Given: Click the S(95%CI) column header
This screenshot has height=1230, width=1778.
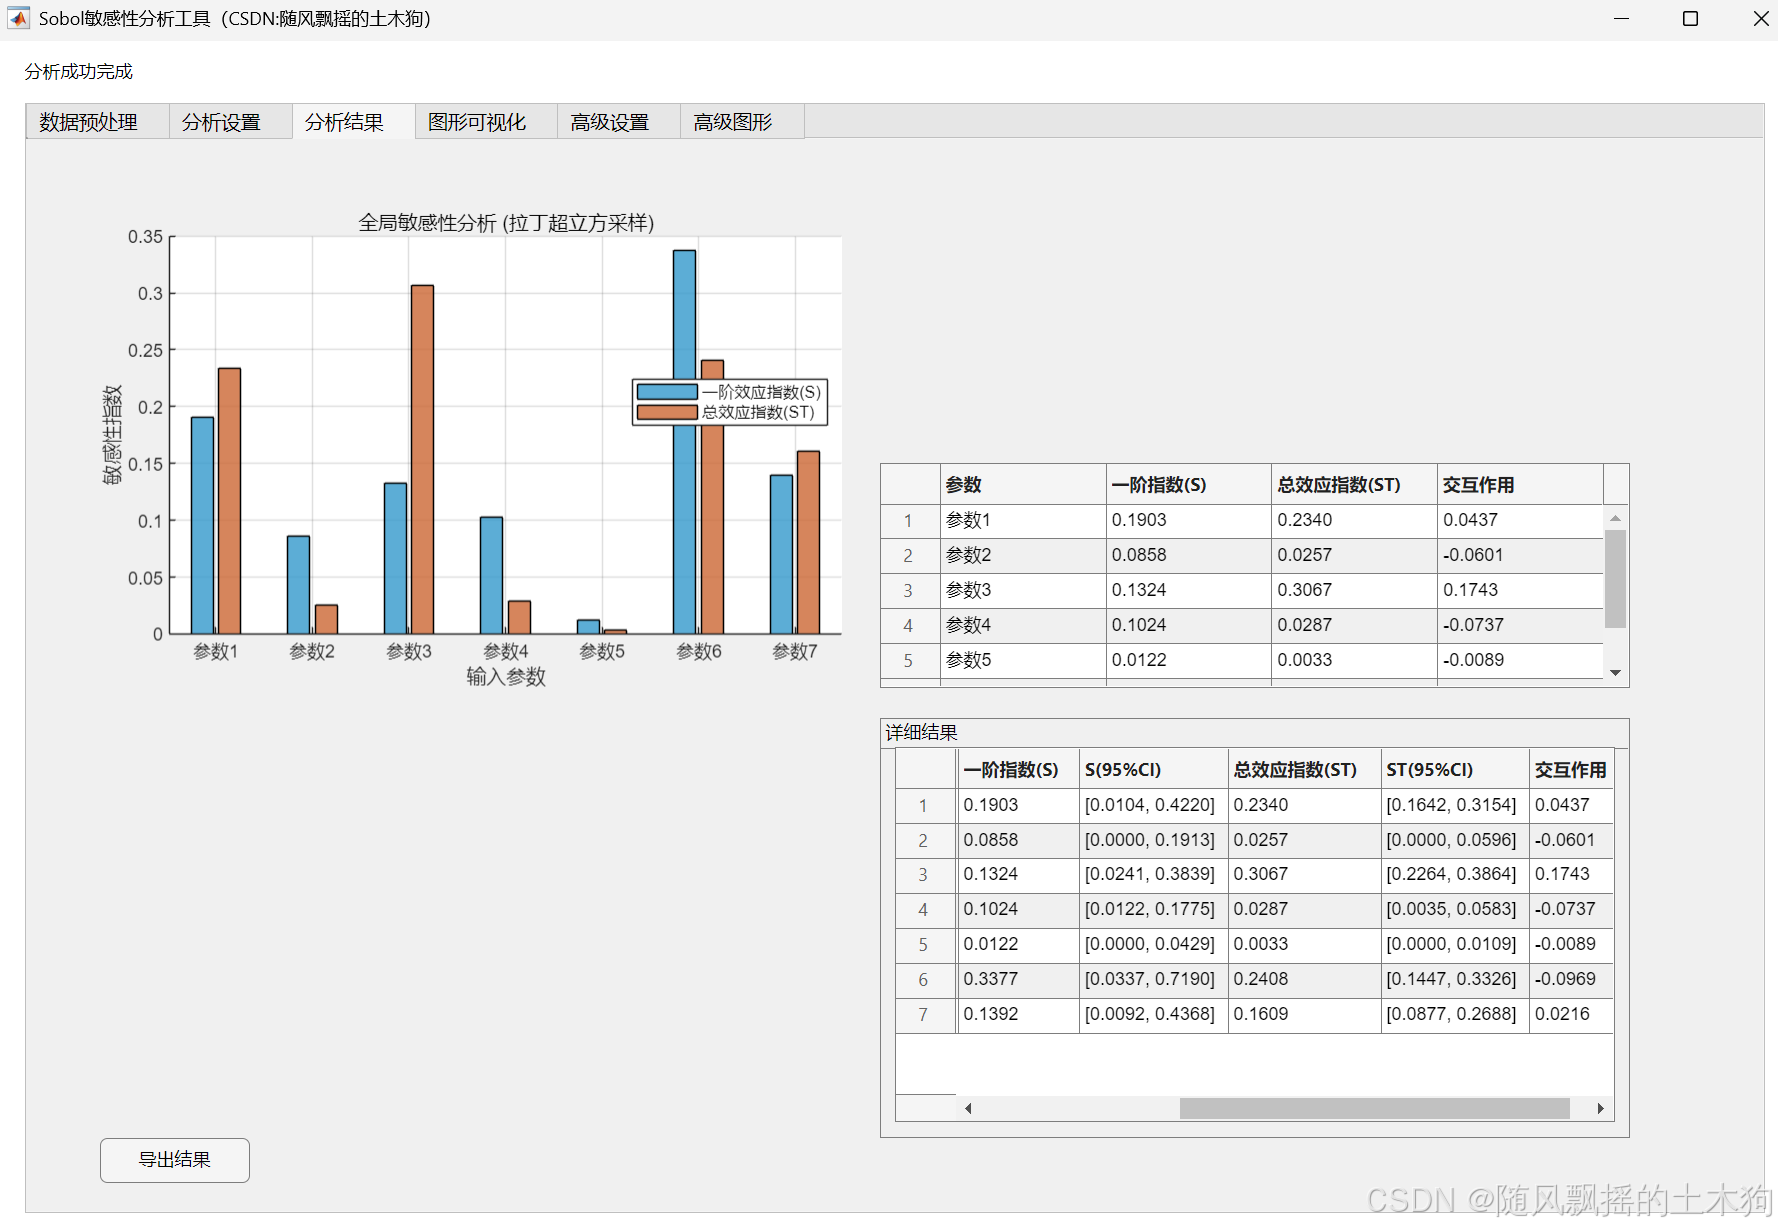Looking at the screenshot, I should [x=1153, y=770].
